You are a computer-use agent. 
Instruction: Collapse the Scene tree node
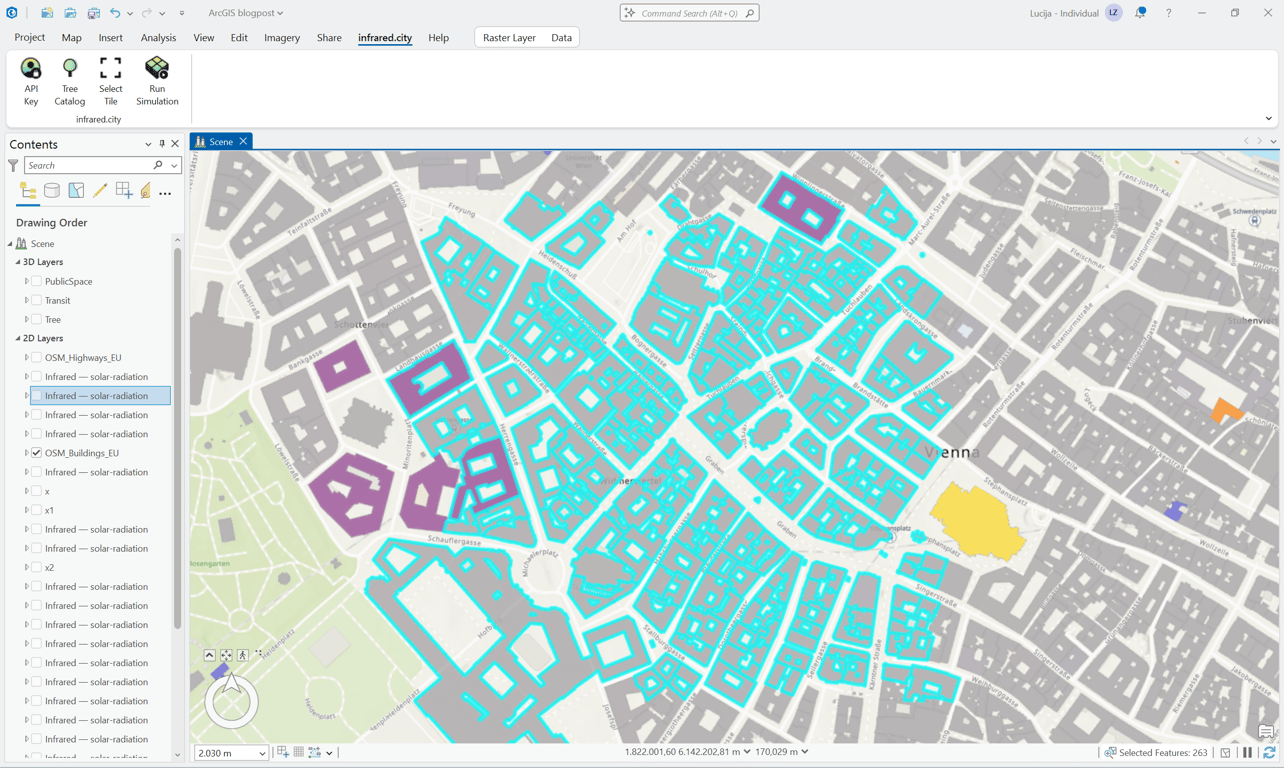click(10, 244)
